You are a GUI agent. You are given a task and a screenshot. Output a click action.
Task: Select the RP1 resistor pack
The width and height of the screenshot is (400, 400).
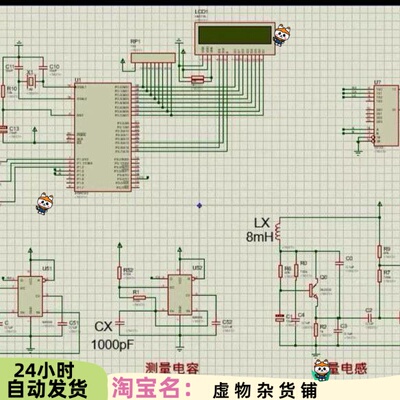[153, 58]
